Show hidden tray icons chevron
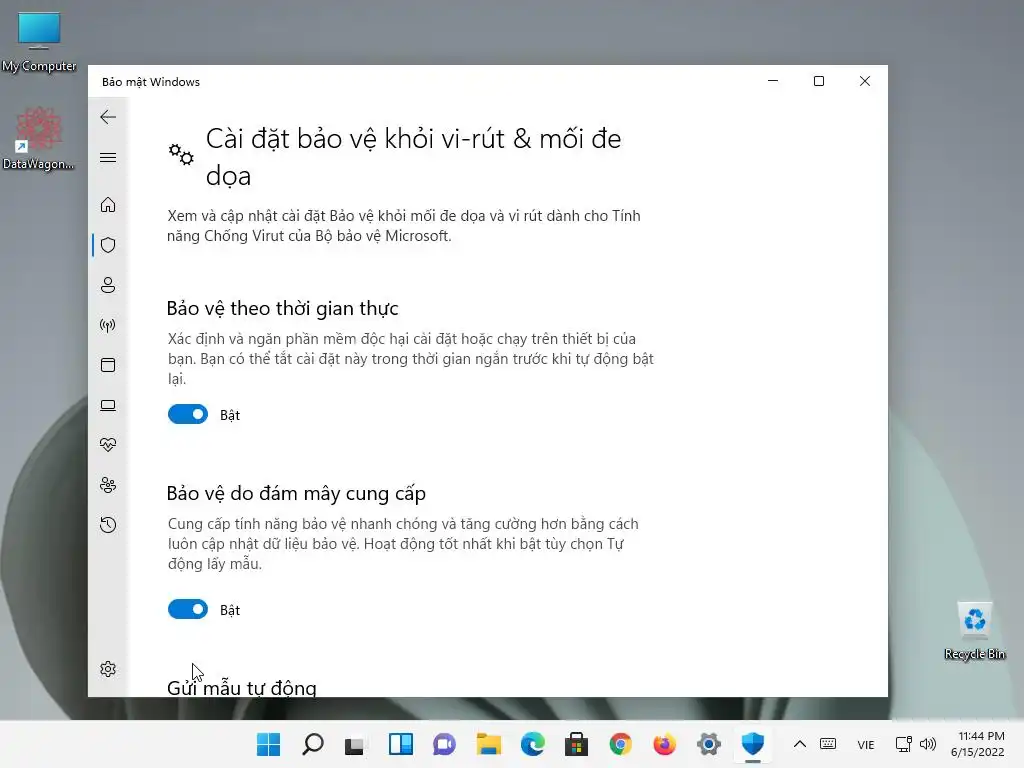Image resolution: width=1024 pixels, height=768 pixels. [800, 744]
